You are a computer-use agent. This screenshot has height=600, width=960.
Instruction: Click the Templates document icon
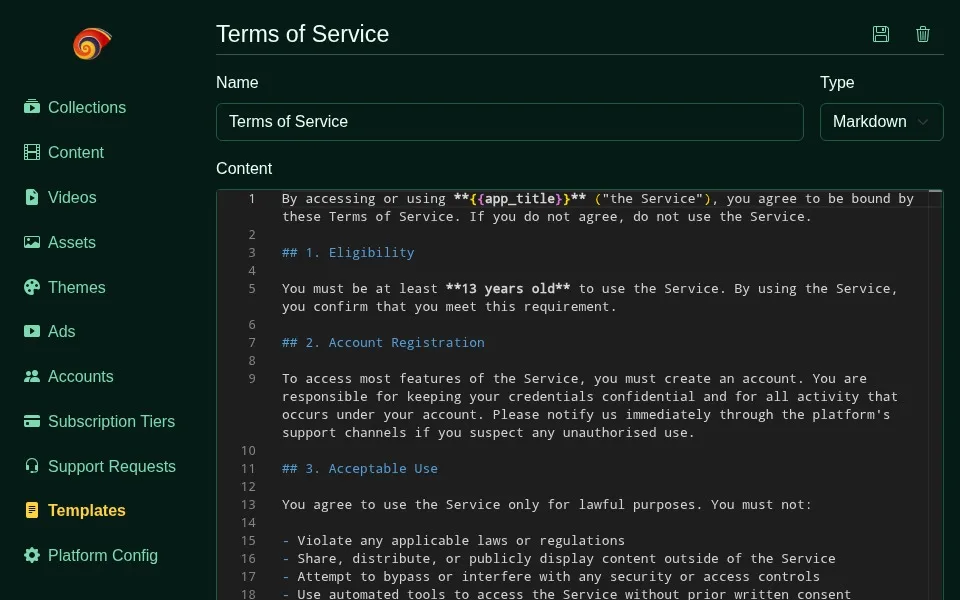pyautogui.click(x=32, y=510)
